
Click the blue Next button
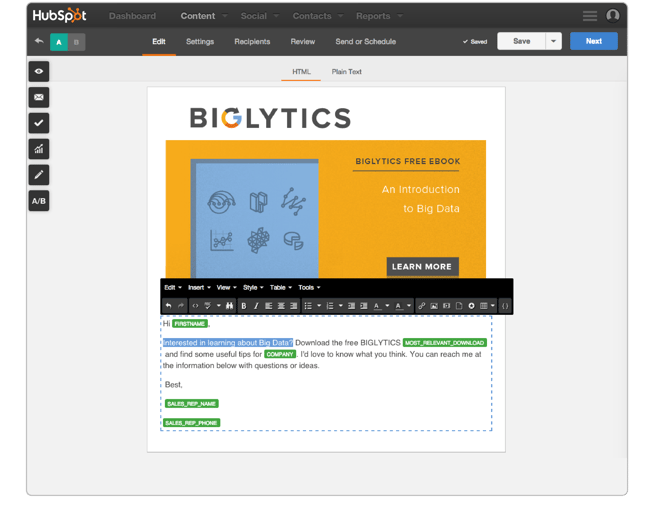594,41
